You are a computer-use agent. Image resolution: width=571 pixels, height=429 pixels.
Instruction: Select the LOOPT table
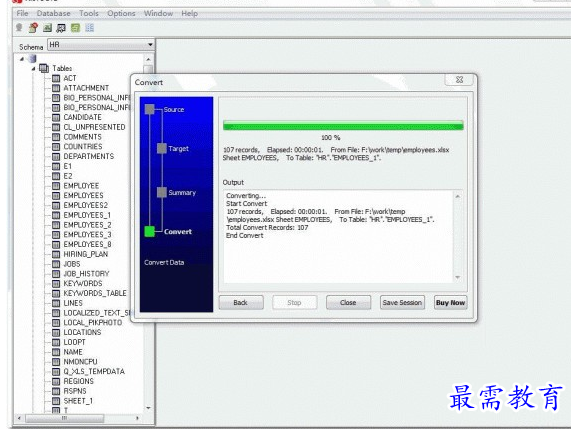[75, 342]
